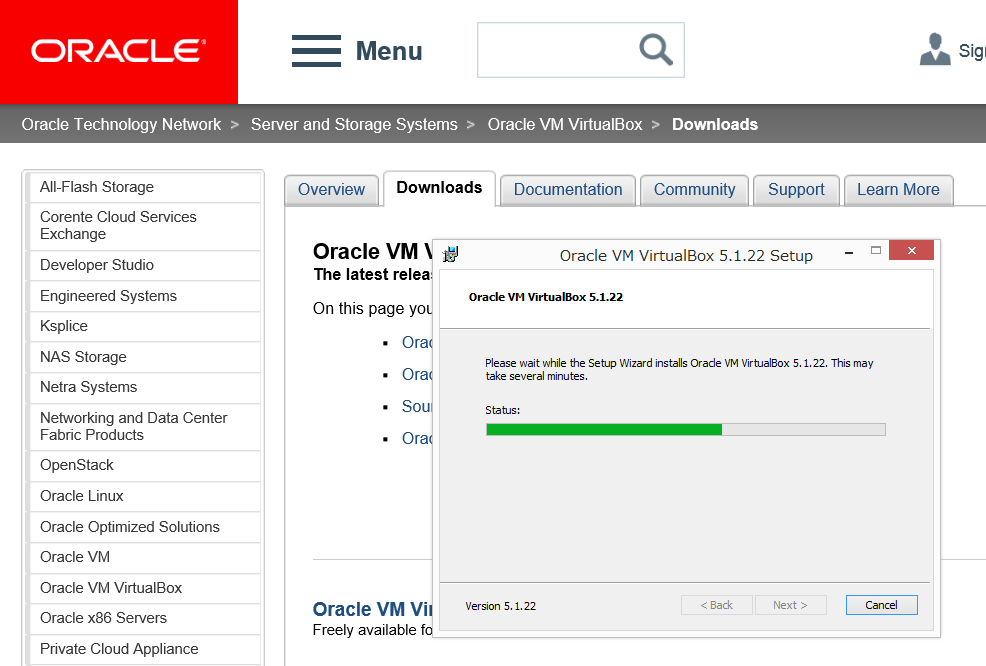Screen dimensions: 986x666
Task: Open Oracle VM VirtualBox sidebar link
Action: pos(144,588)
